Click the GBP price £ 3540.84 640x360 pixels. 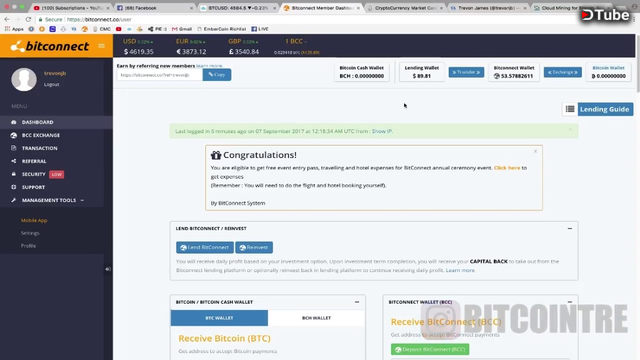pos(244,52)
